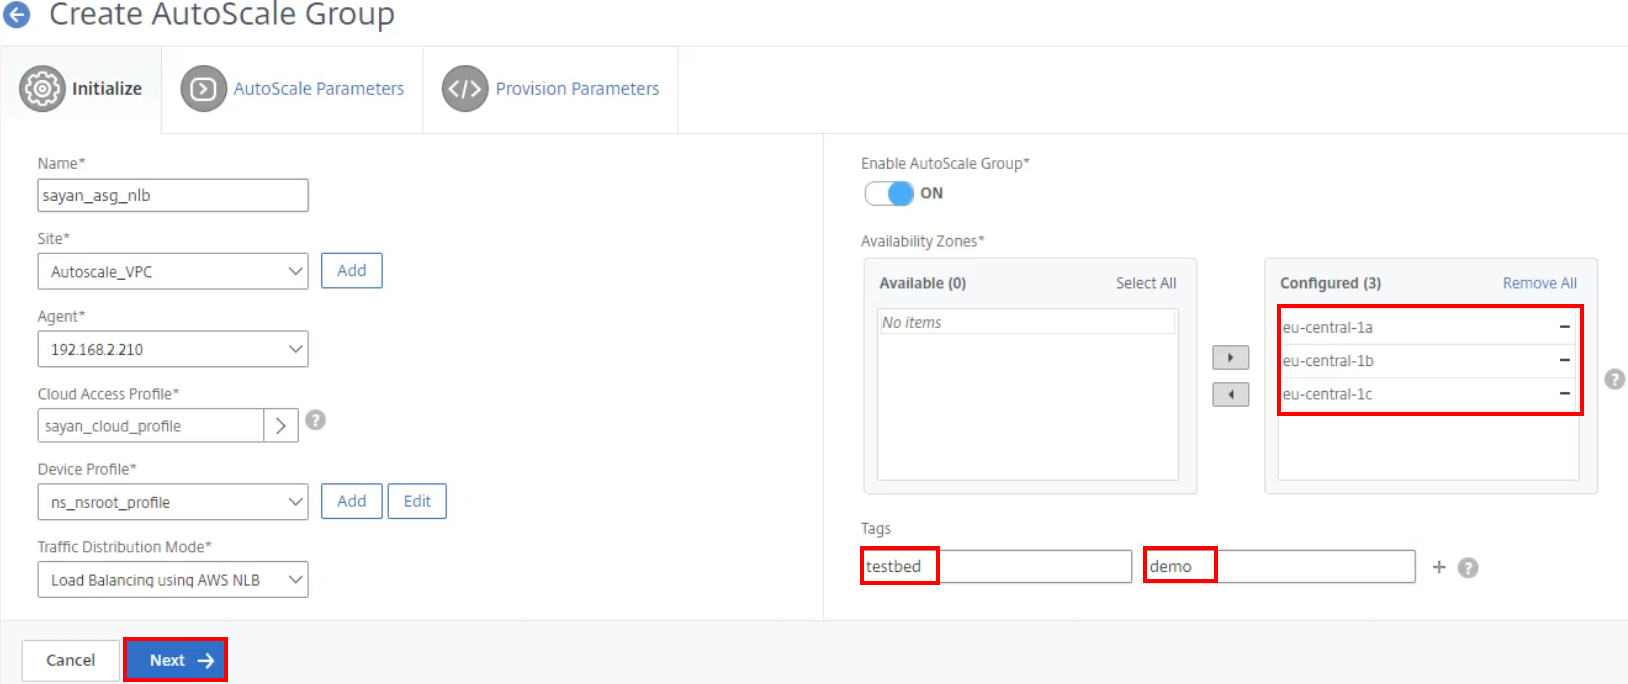Open help for Cloud Access Profile
Screen dimensions: 1628x684
pos(315,420)
